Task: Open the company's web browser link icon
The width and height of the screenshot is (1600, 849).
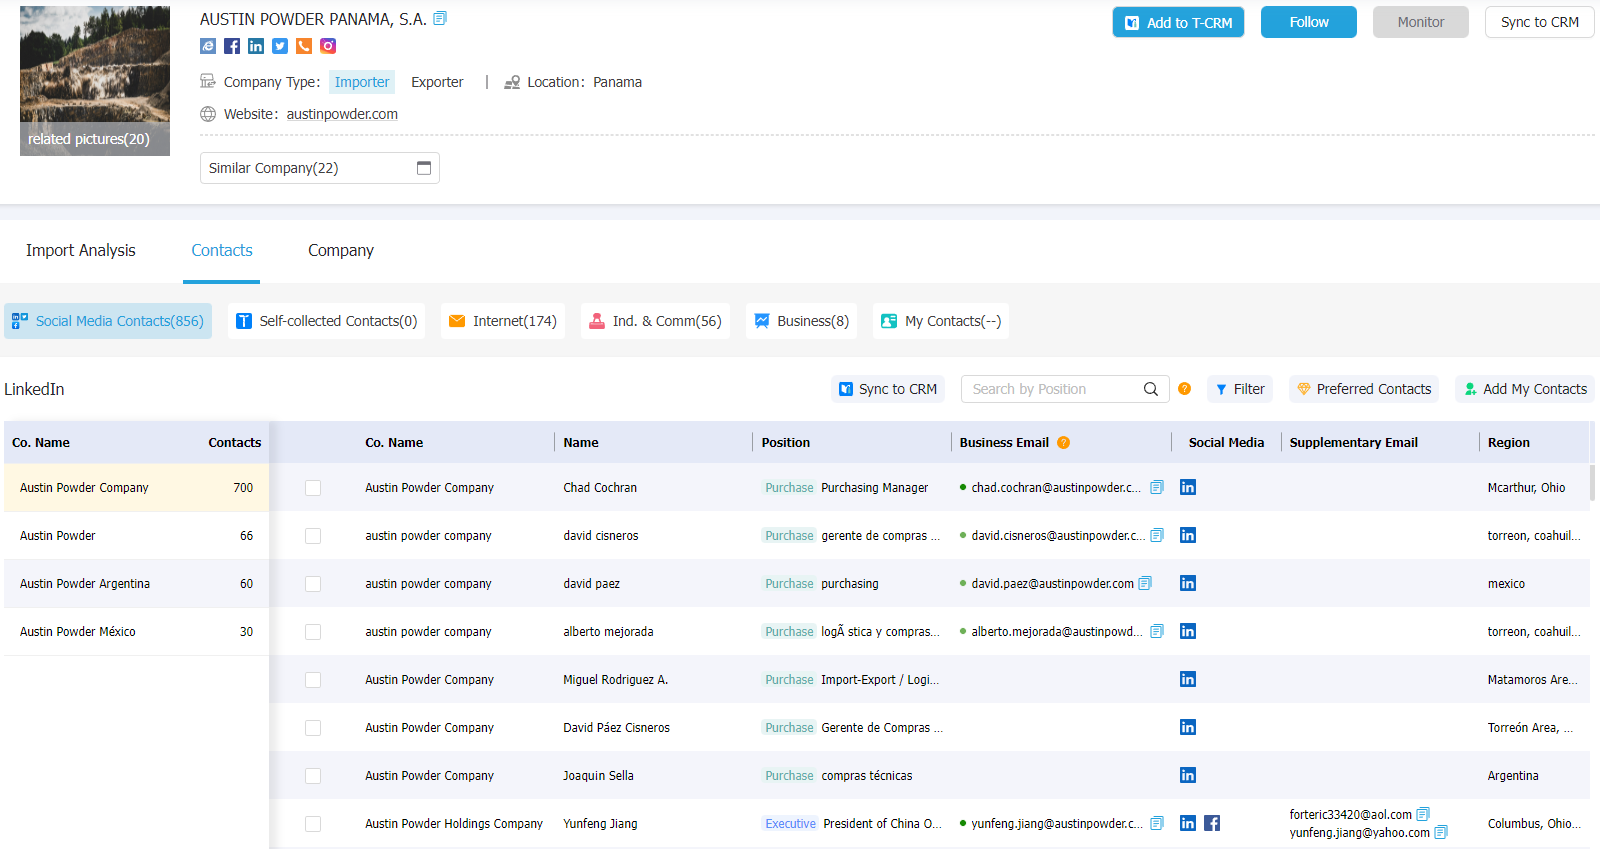Action: point(208,46)
